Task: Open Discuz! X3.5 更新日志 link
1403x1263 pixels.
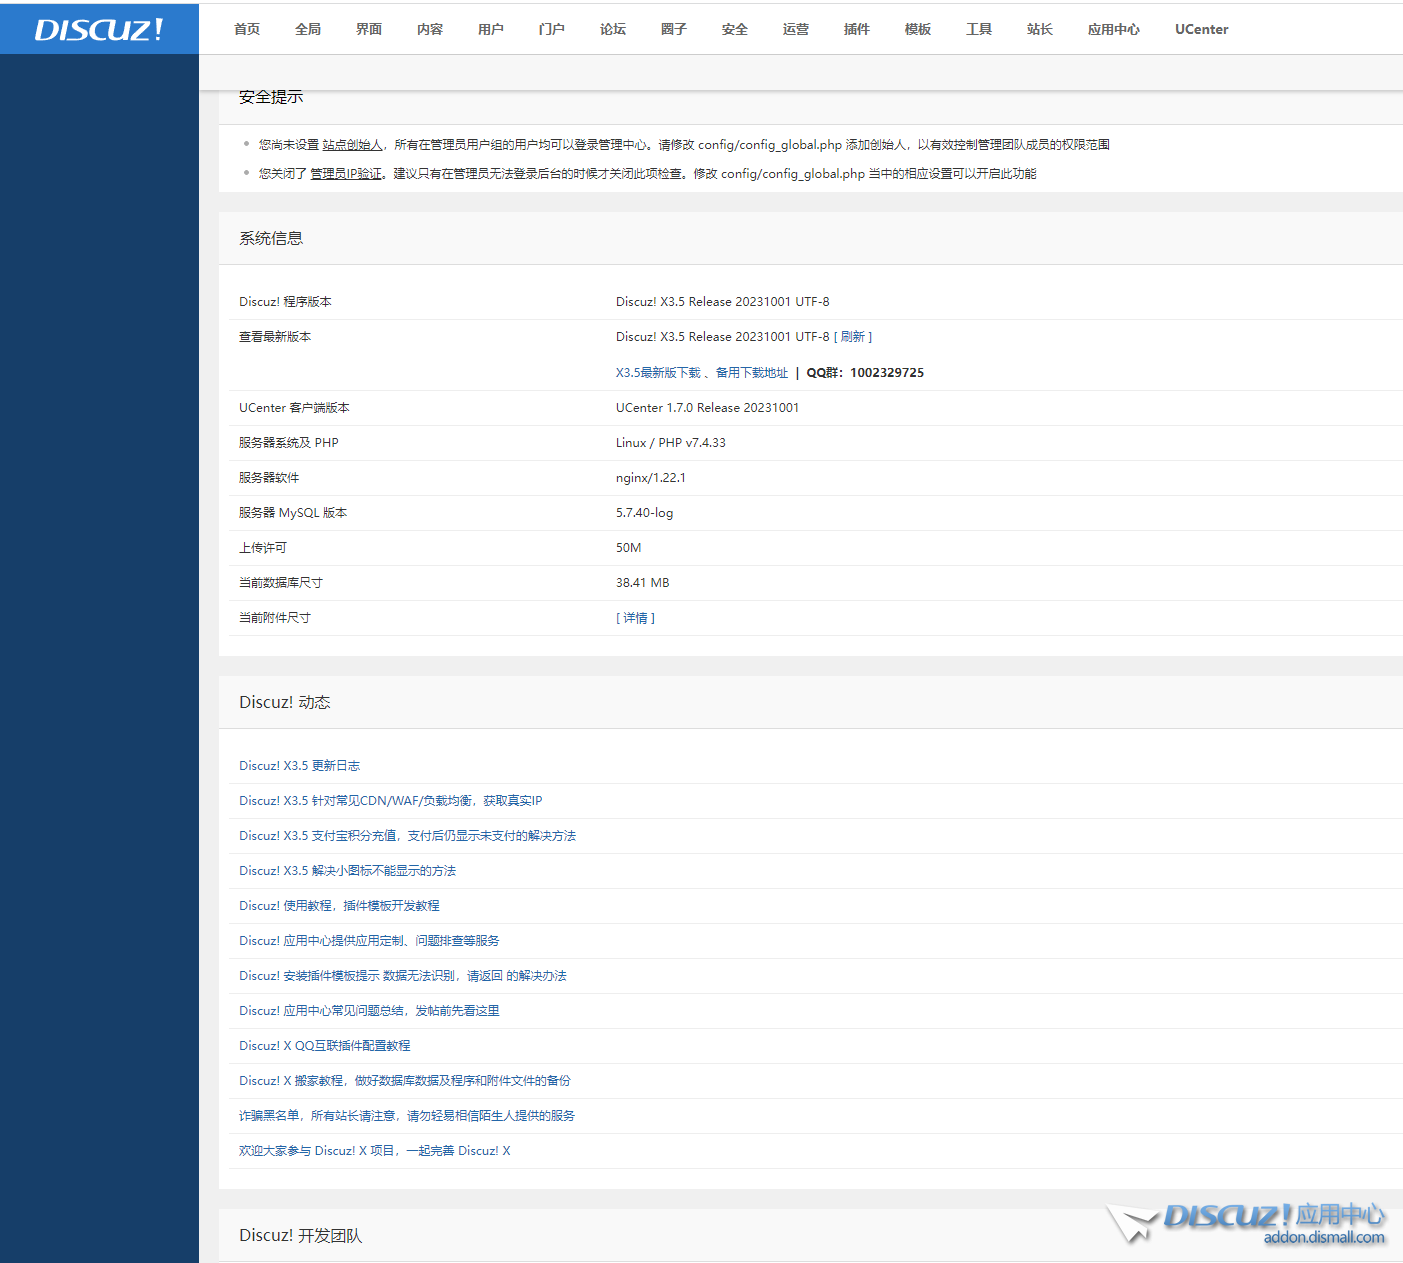Action: 299,766
